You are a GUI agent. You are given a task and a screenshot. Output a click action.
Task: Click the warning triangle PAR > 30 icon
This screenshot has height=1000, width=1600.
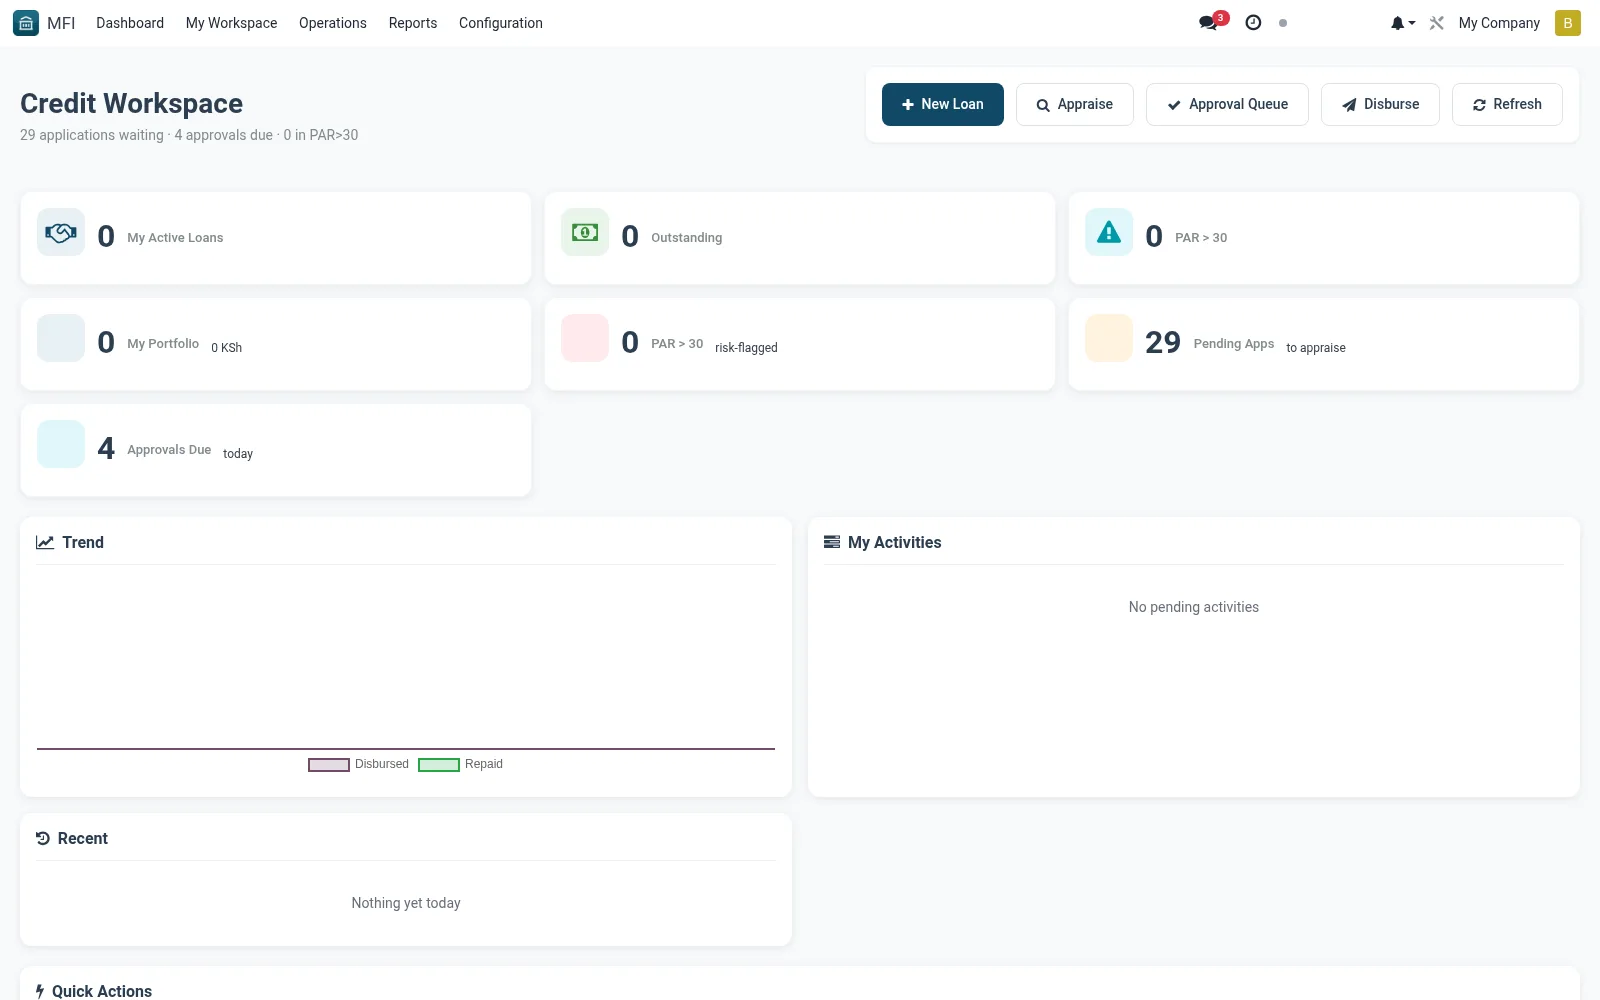(1109, 233)
